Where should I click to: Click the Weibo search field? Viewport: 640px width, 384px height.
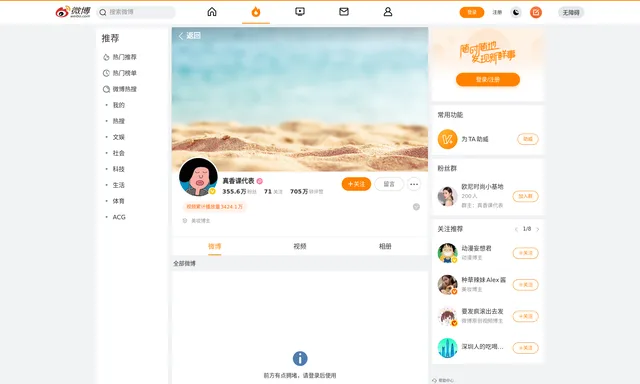(136, 12)
